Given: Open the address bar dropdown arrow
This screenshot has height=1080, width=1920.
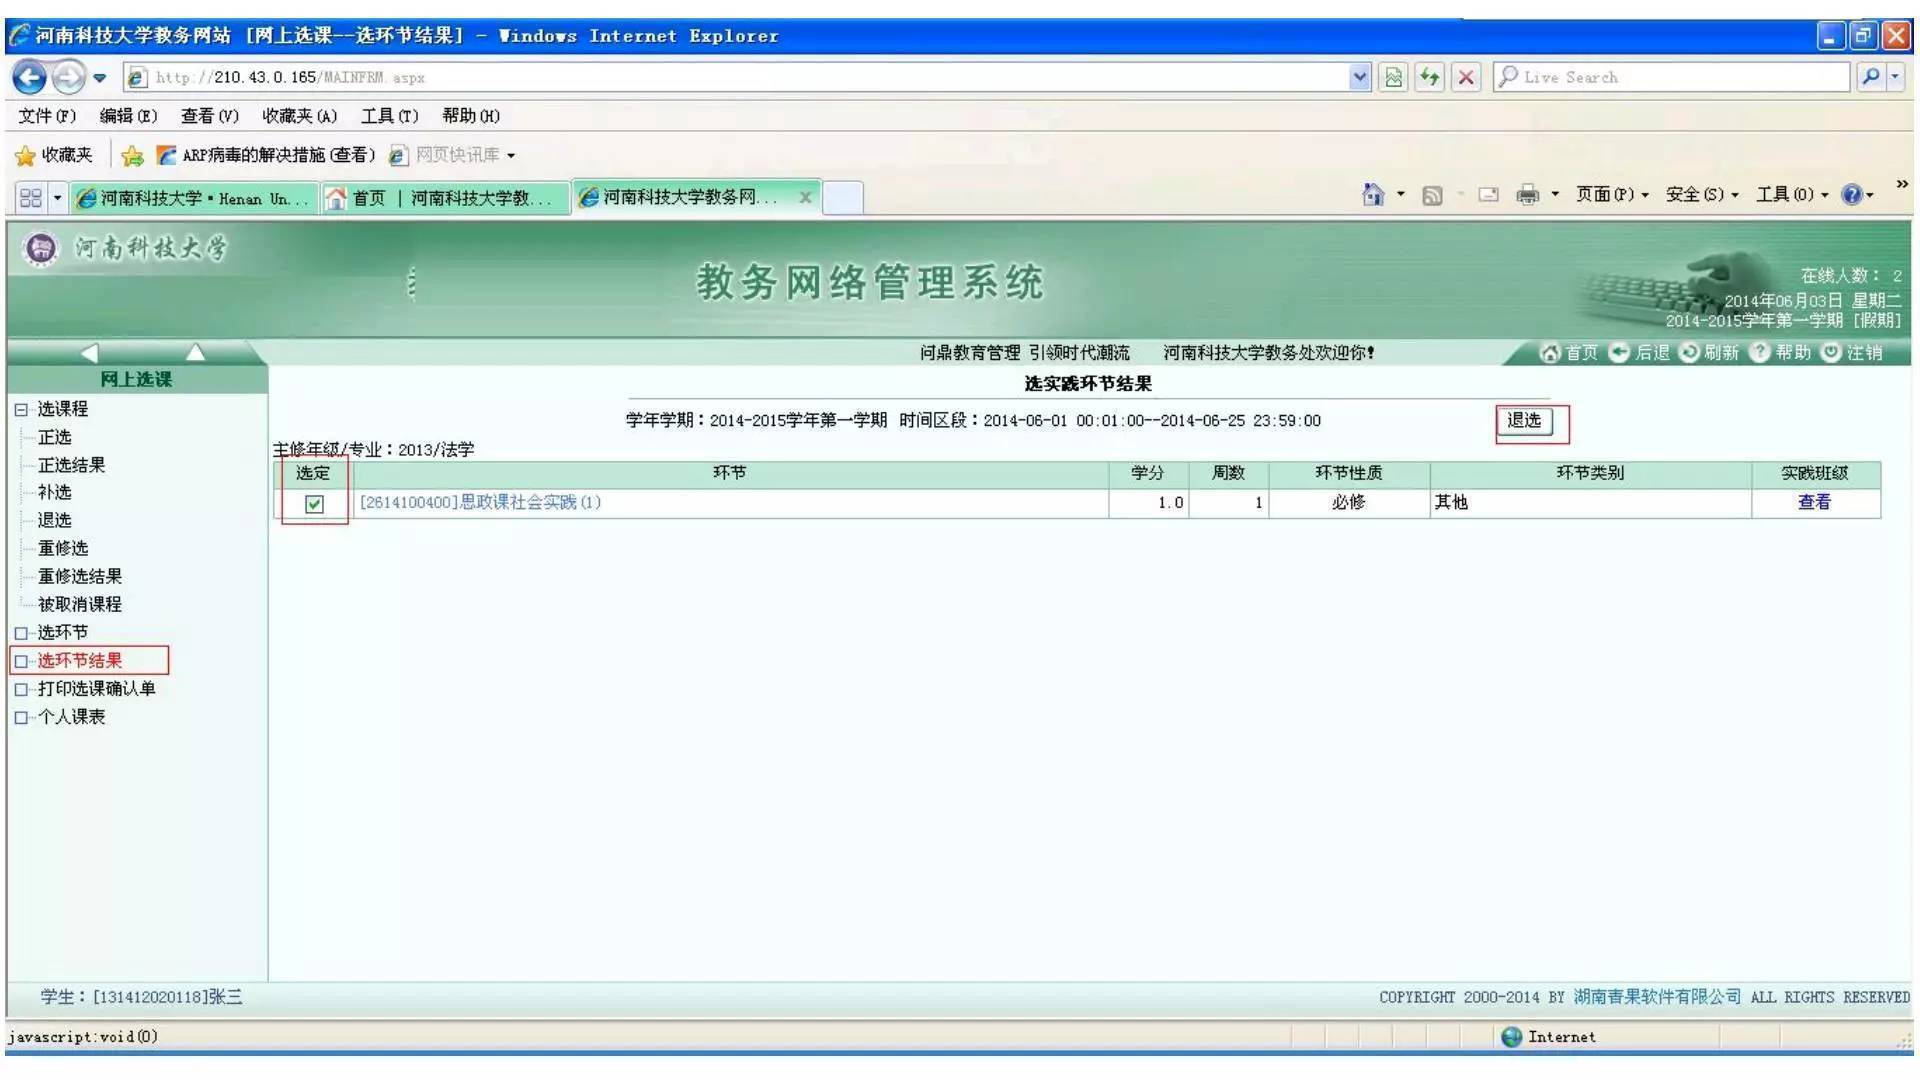Looking at the screenshot, I should [x=1360, y=77].
